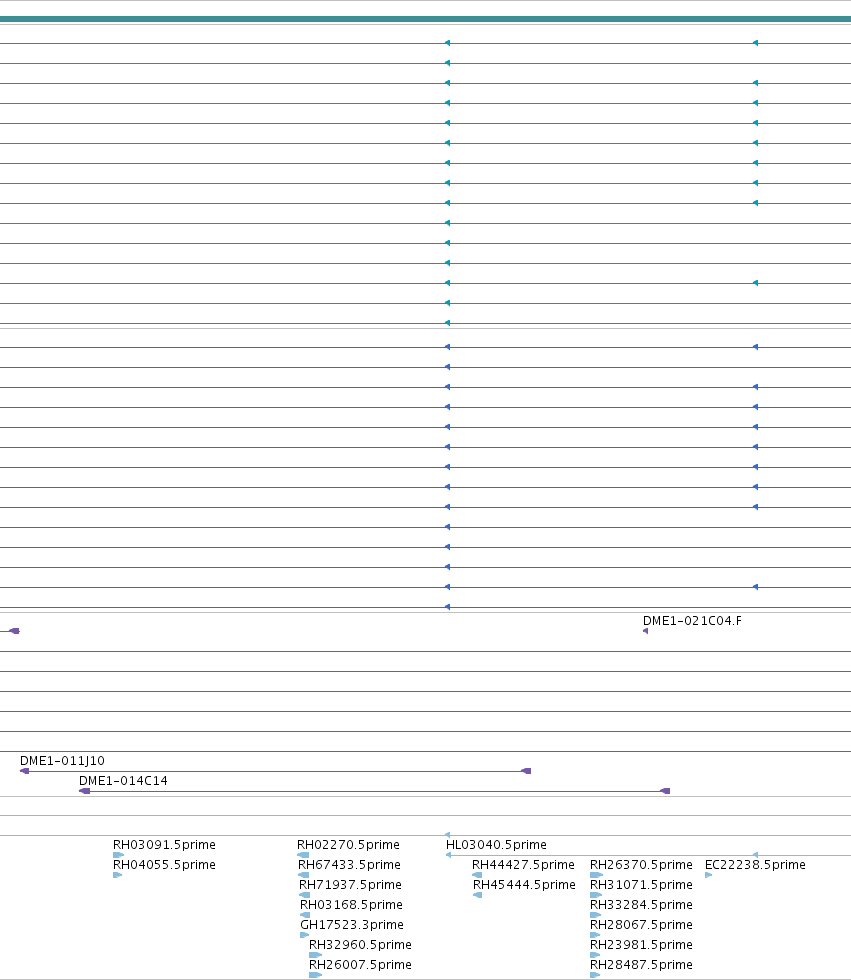Open the RH26370.5prime label
This screenshot has height=980, width=851.
[x=641, y=864]
